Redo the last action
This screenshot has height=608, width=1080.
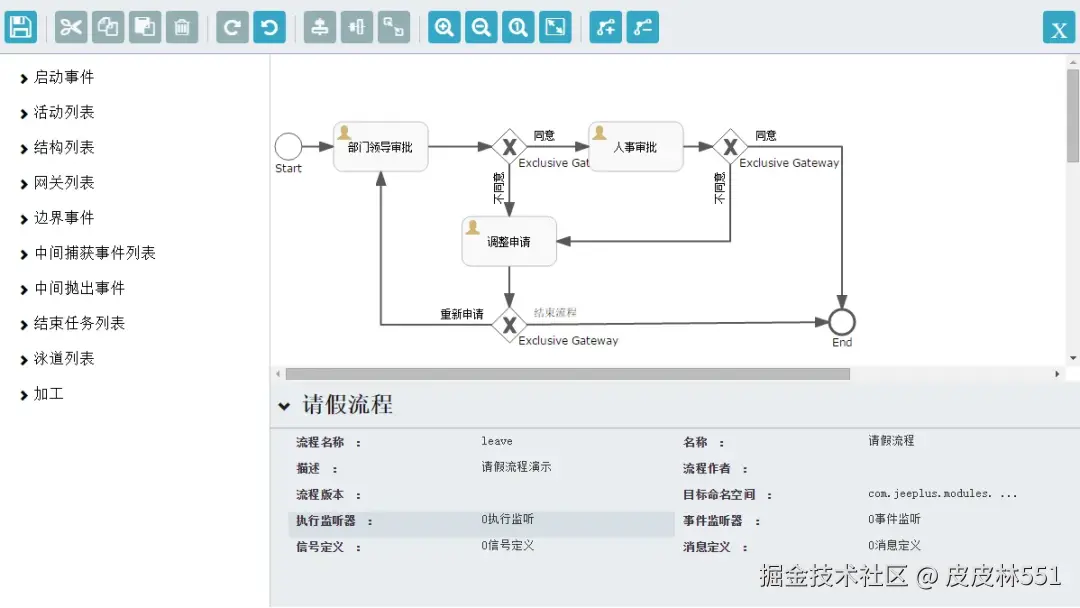pyautogui.click(x=231, y=27)
